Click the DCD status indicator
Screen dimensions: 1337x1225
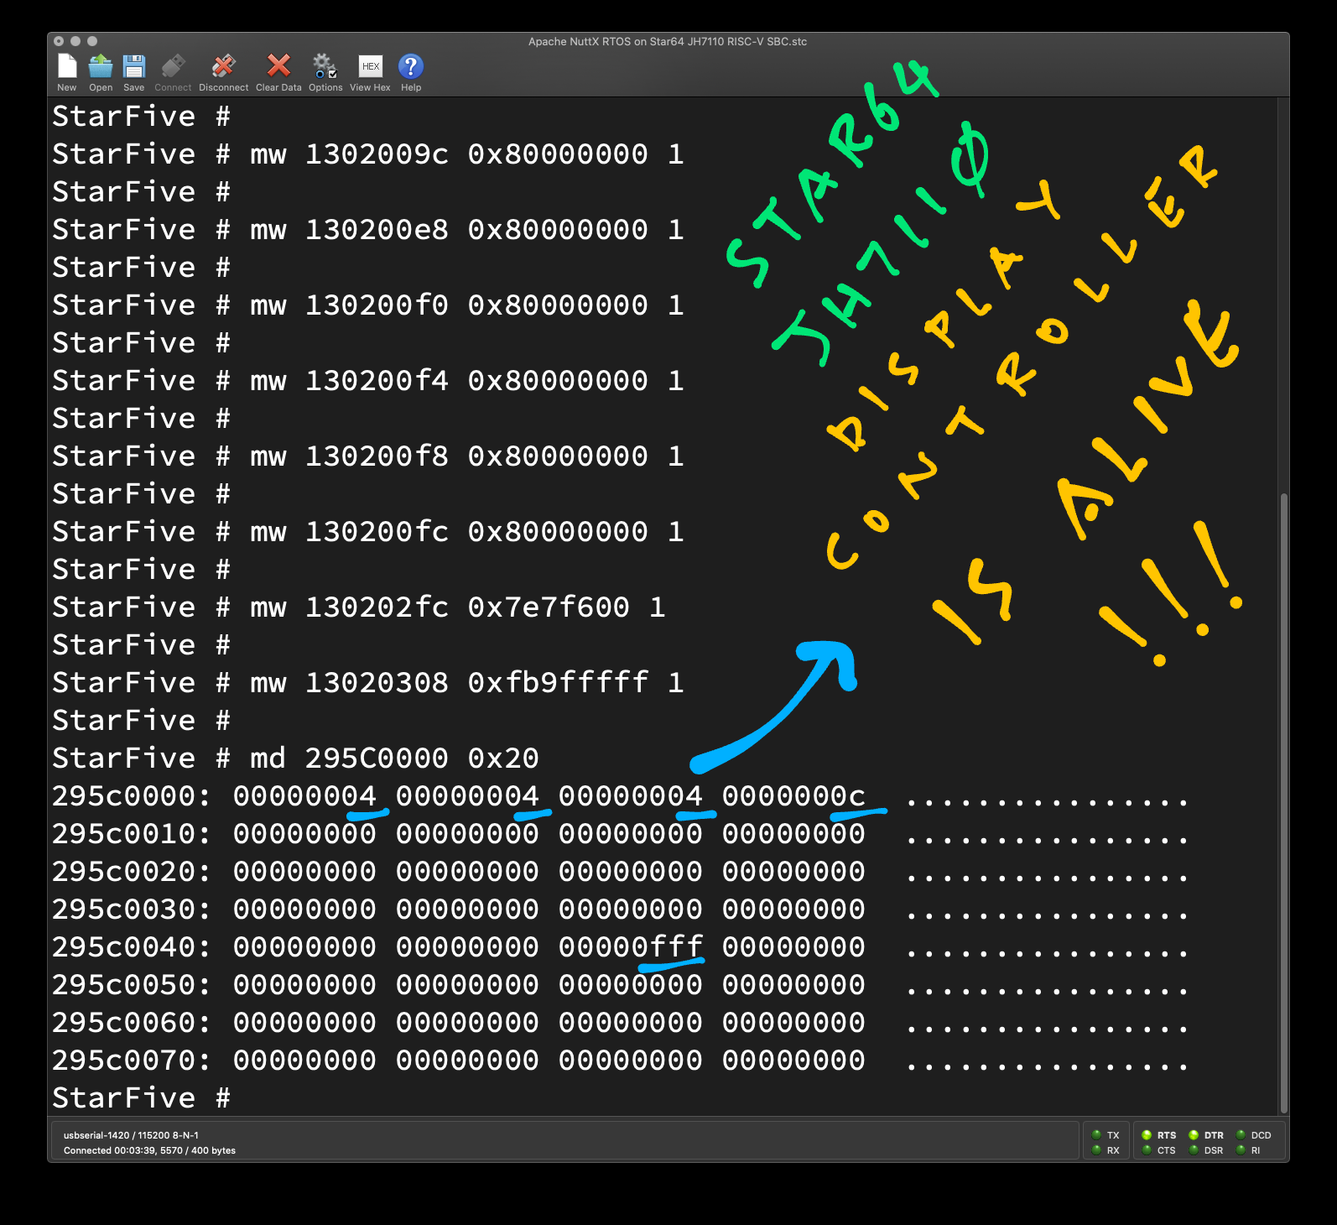[x=1241, y=1135]
